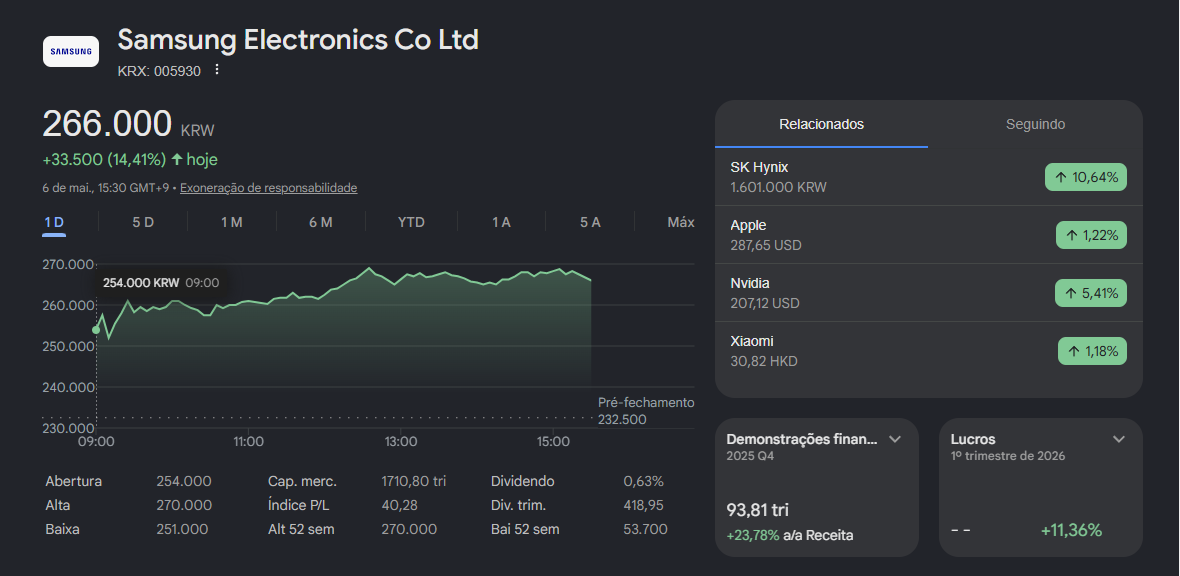Click the Baixa value 251.000
The height and width of the screenshot is (576, 1180).
(x=182, y=529)
